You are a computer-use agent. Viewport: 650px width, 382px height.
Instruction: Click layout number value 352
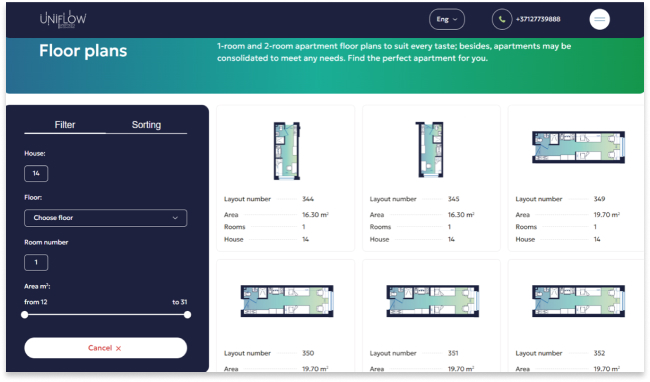599,353
